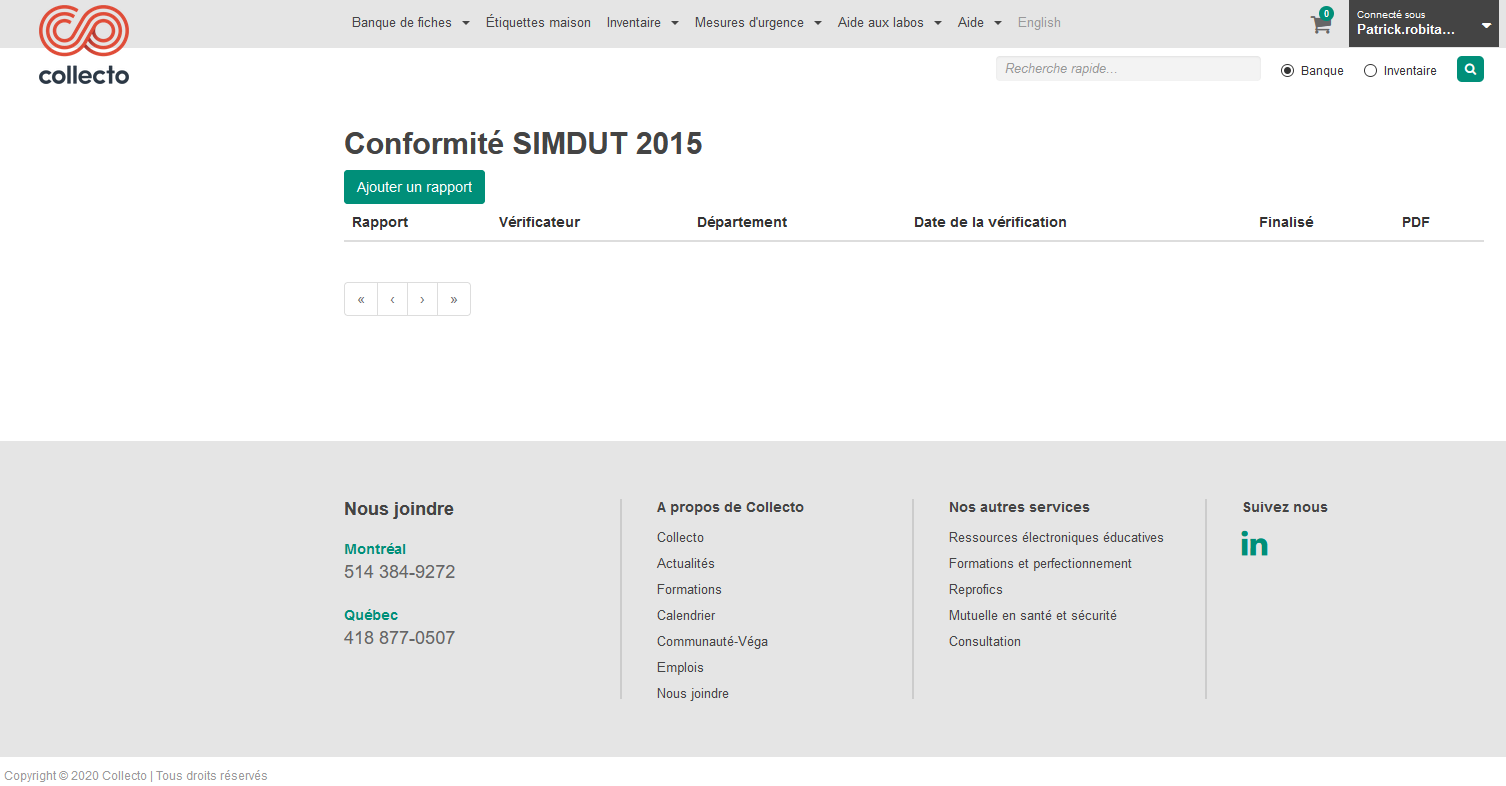Go to last page of results
Viewport: 1506px width, 786px height.
click(x=454, y=299)
